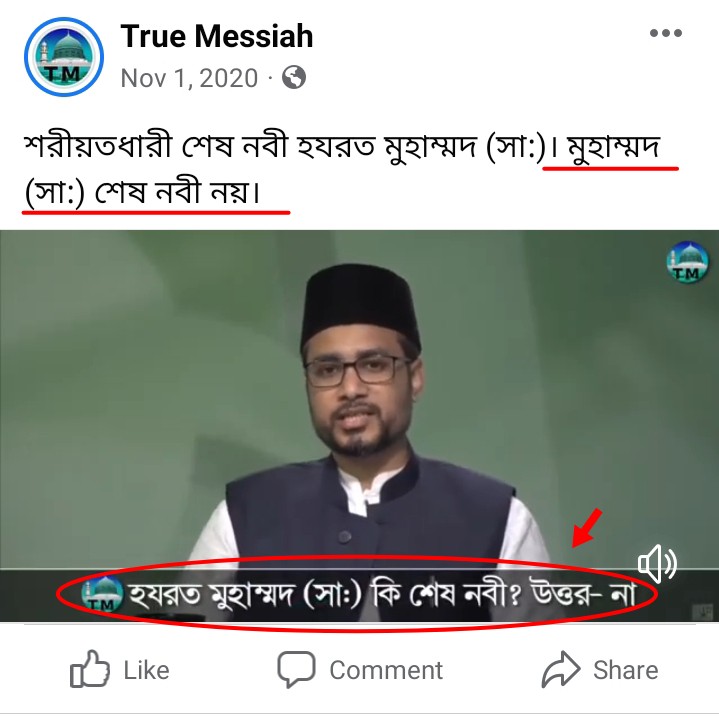Click the red arrow annotation on the video
Viewport: 719px width, 723px height.
[x=587, y=528]
